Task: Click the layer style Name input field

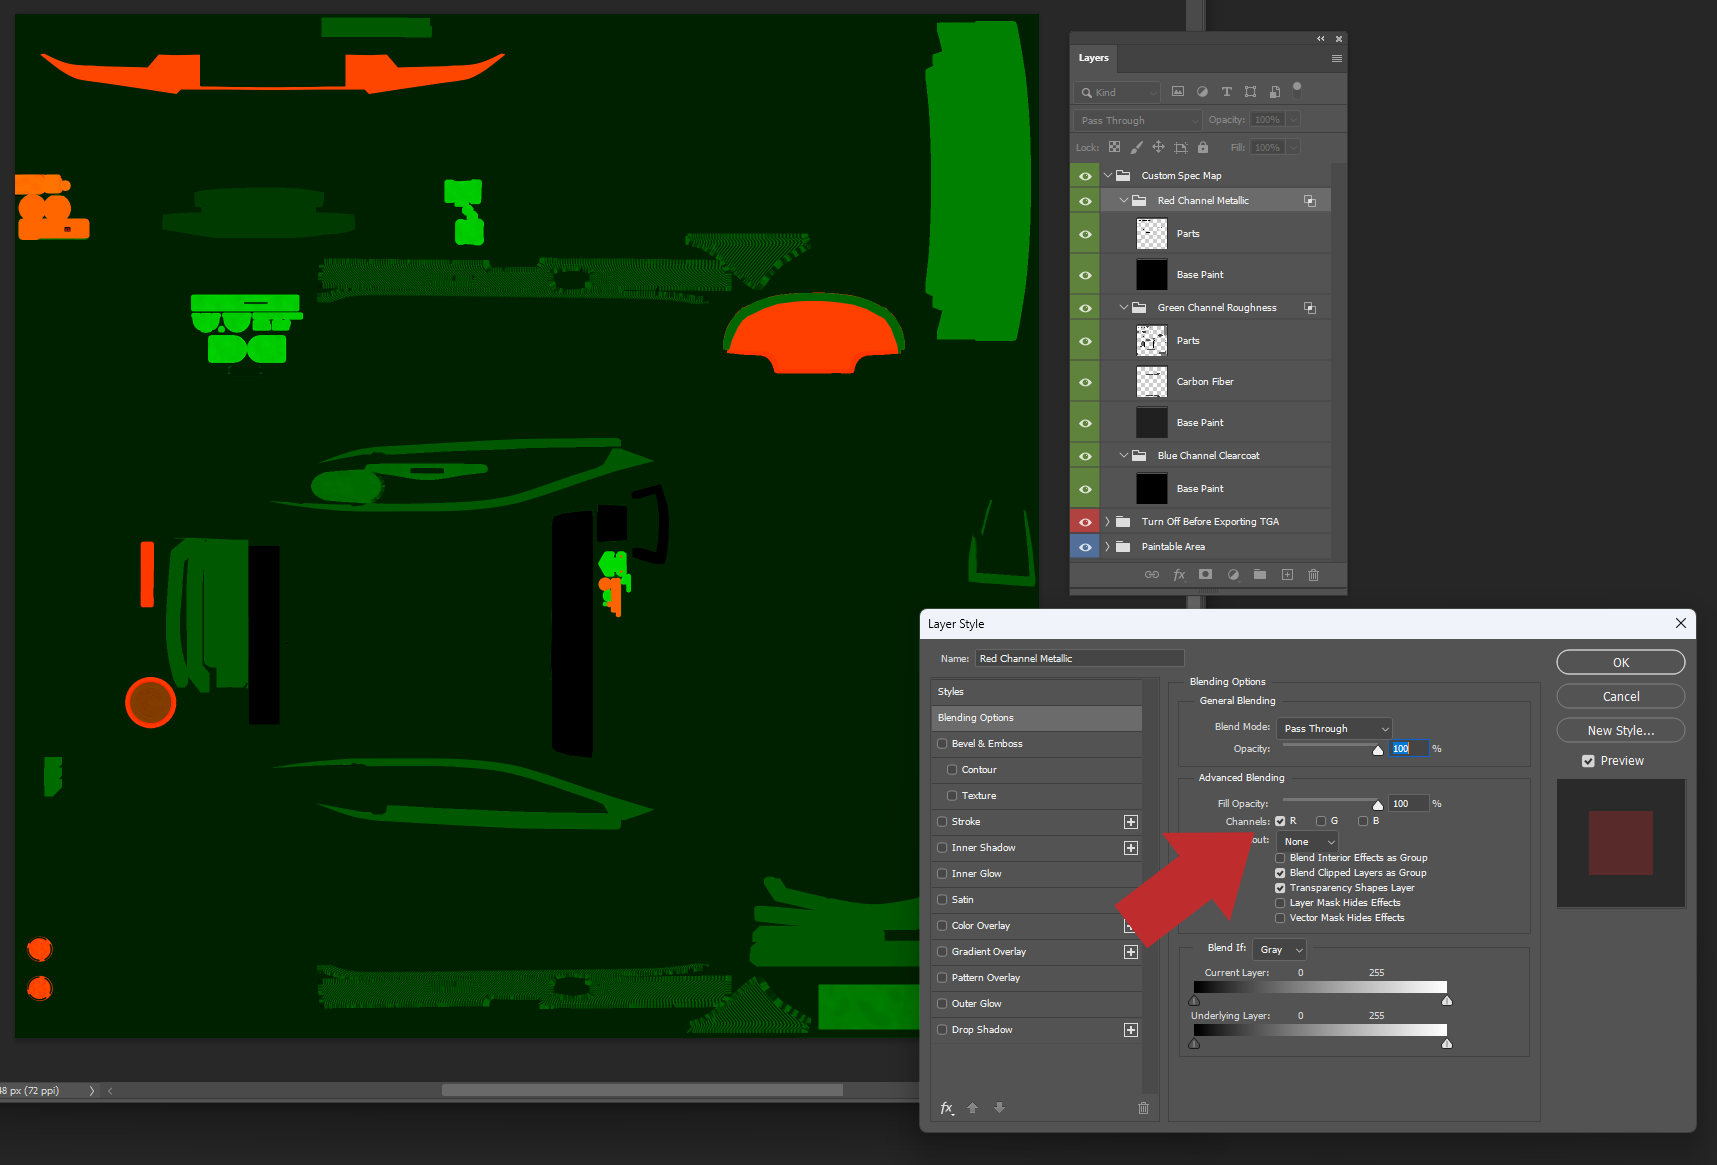Action: (x=1079, y=659)
